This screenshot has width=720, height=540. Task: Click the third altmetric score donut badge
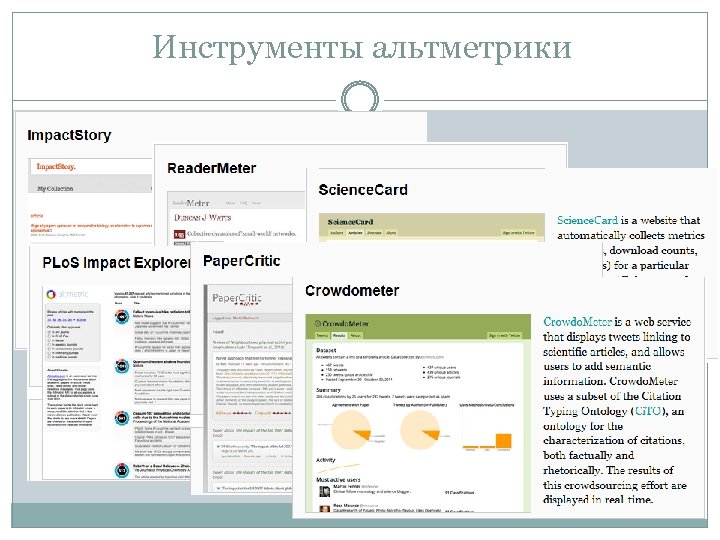coord(122,418)
